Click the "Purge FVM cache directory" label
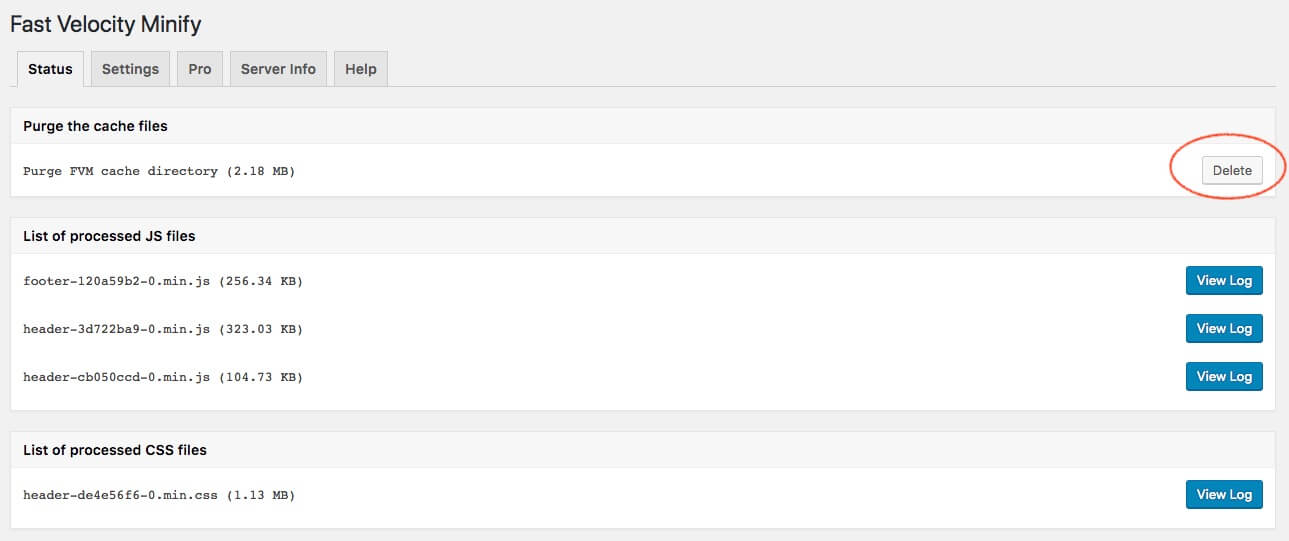1289x541 pixels. [120, 172]
